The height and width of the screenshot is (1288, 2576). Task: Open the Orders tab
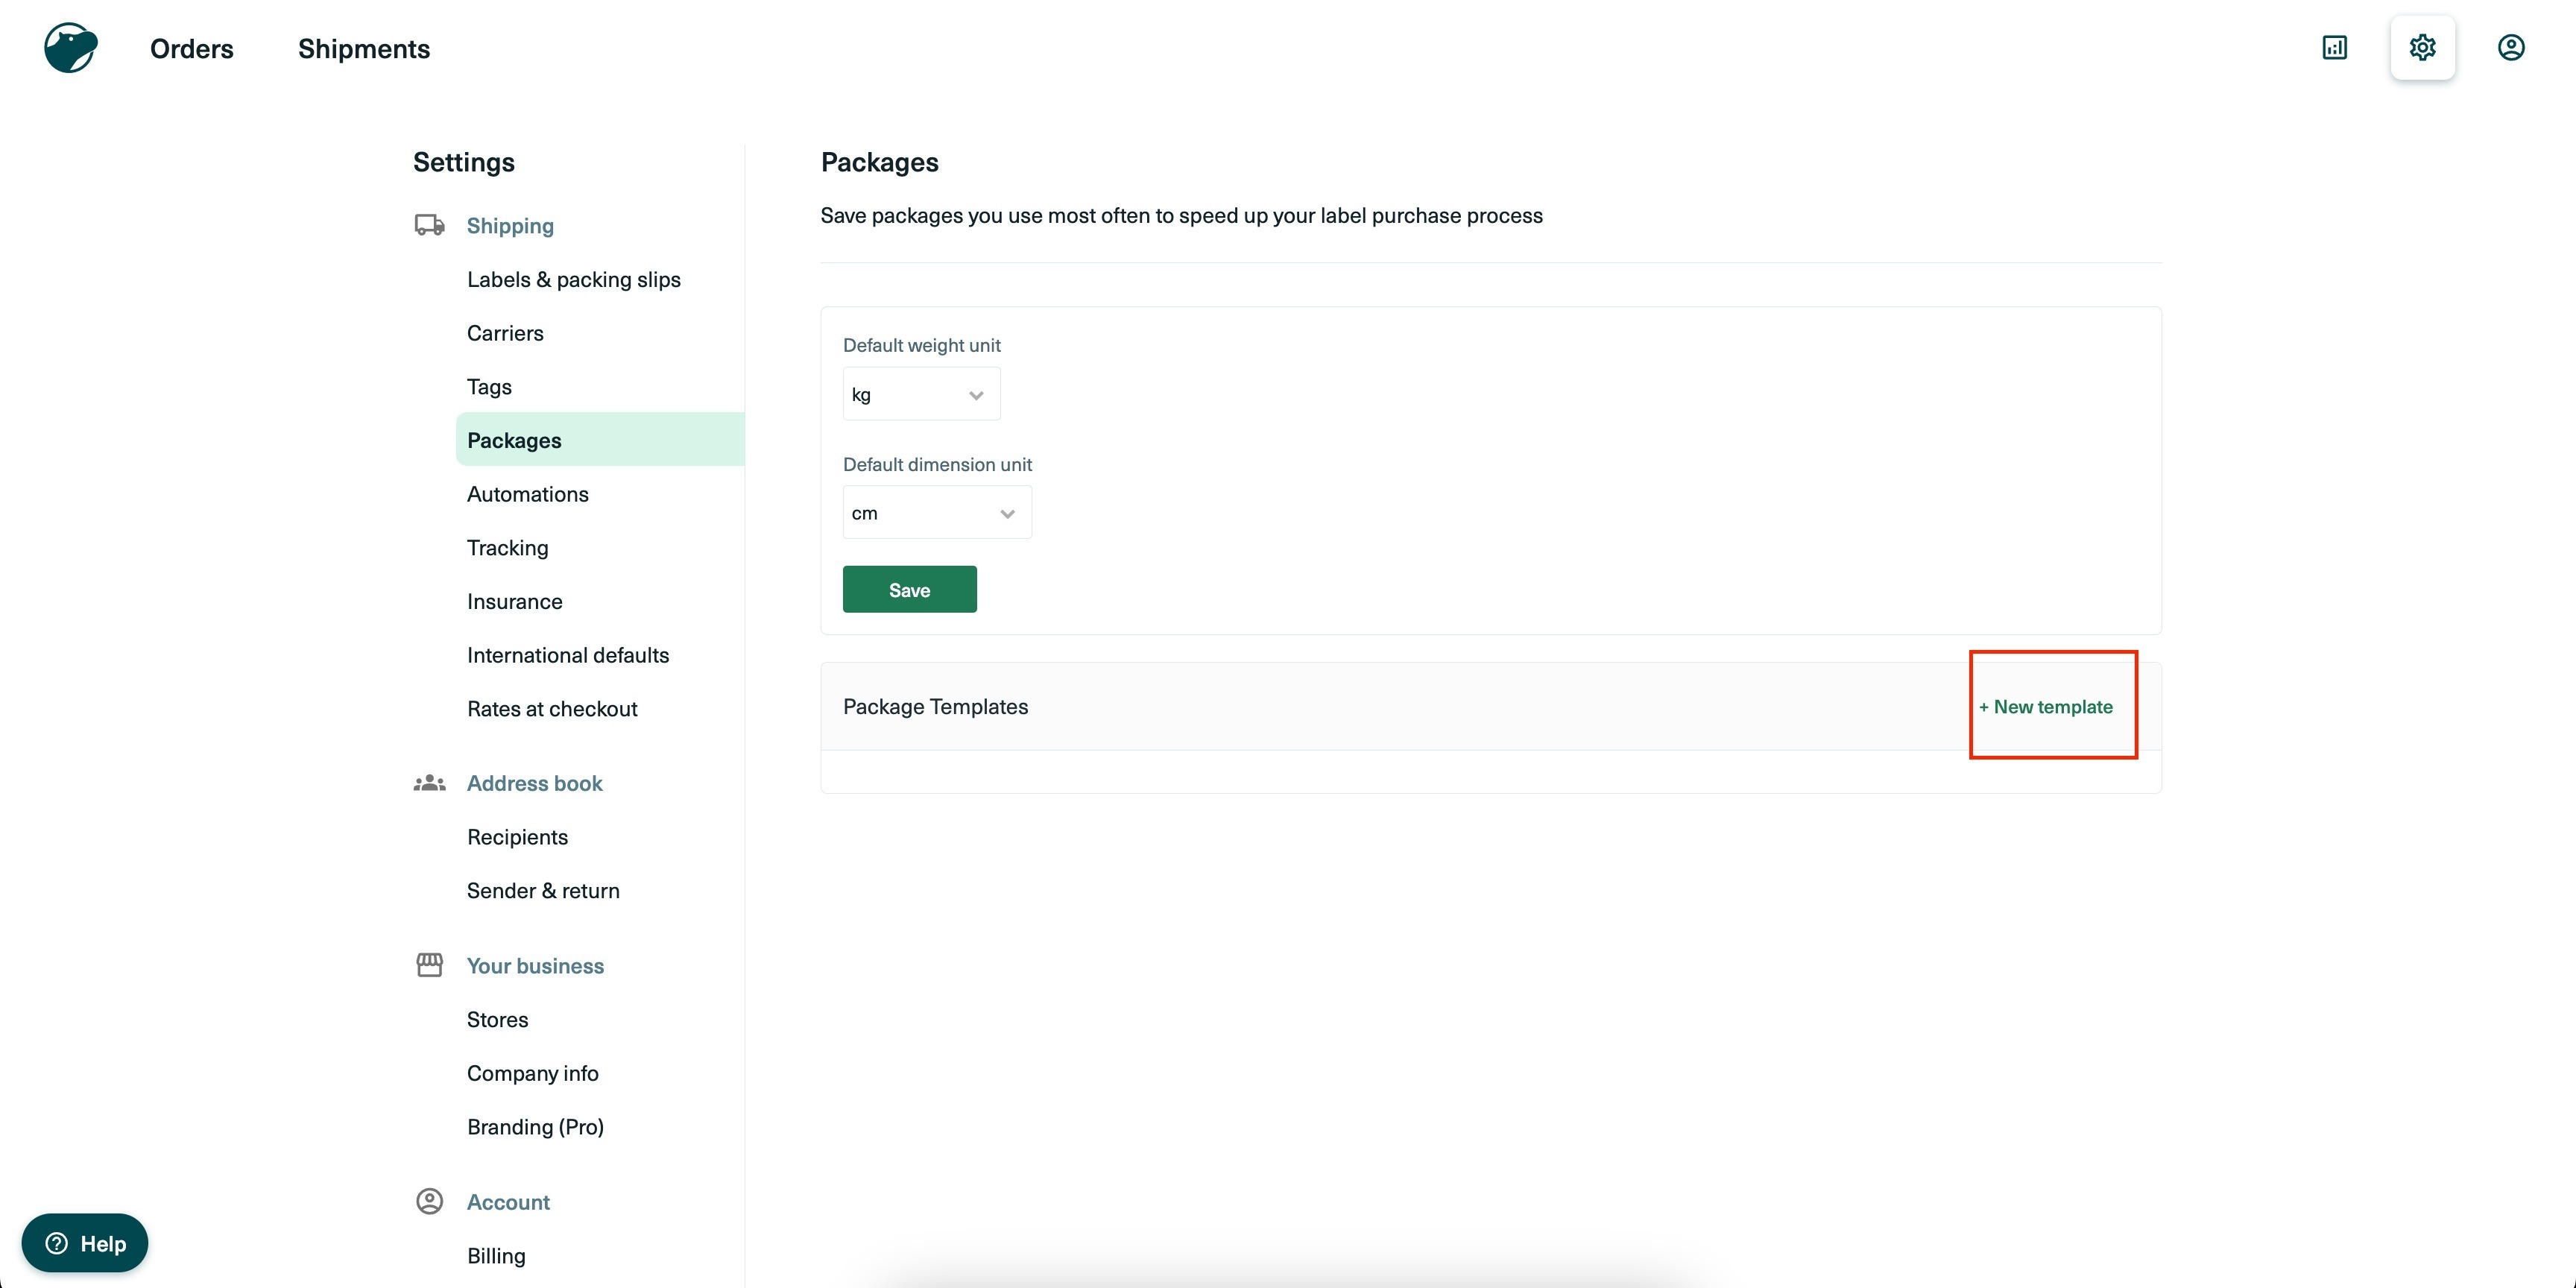point(191,49)
